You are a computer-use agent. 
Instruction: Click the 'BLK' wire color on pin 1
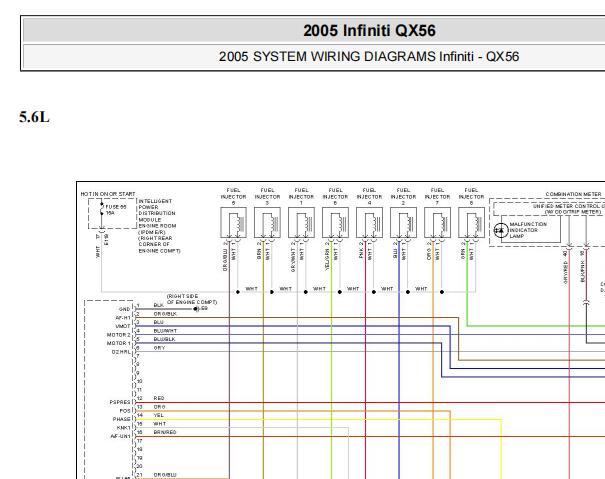point(159,305)
